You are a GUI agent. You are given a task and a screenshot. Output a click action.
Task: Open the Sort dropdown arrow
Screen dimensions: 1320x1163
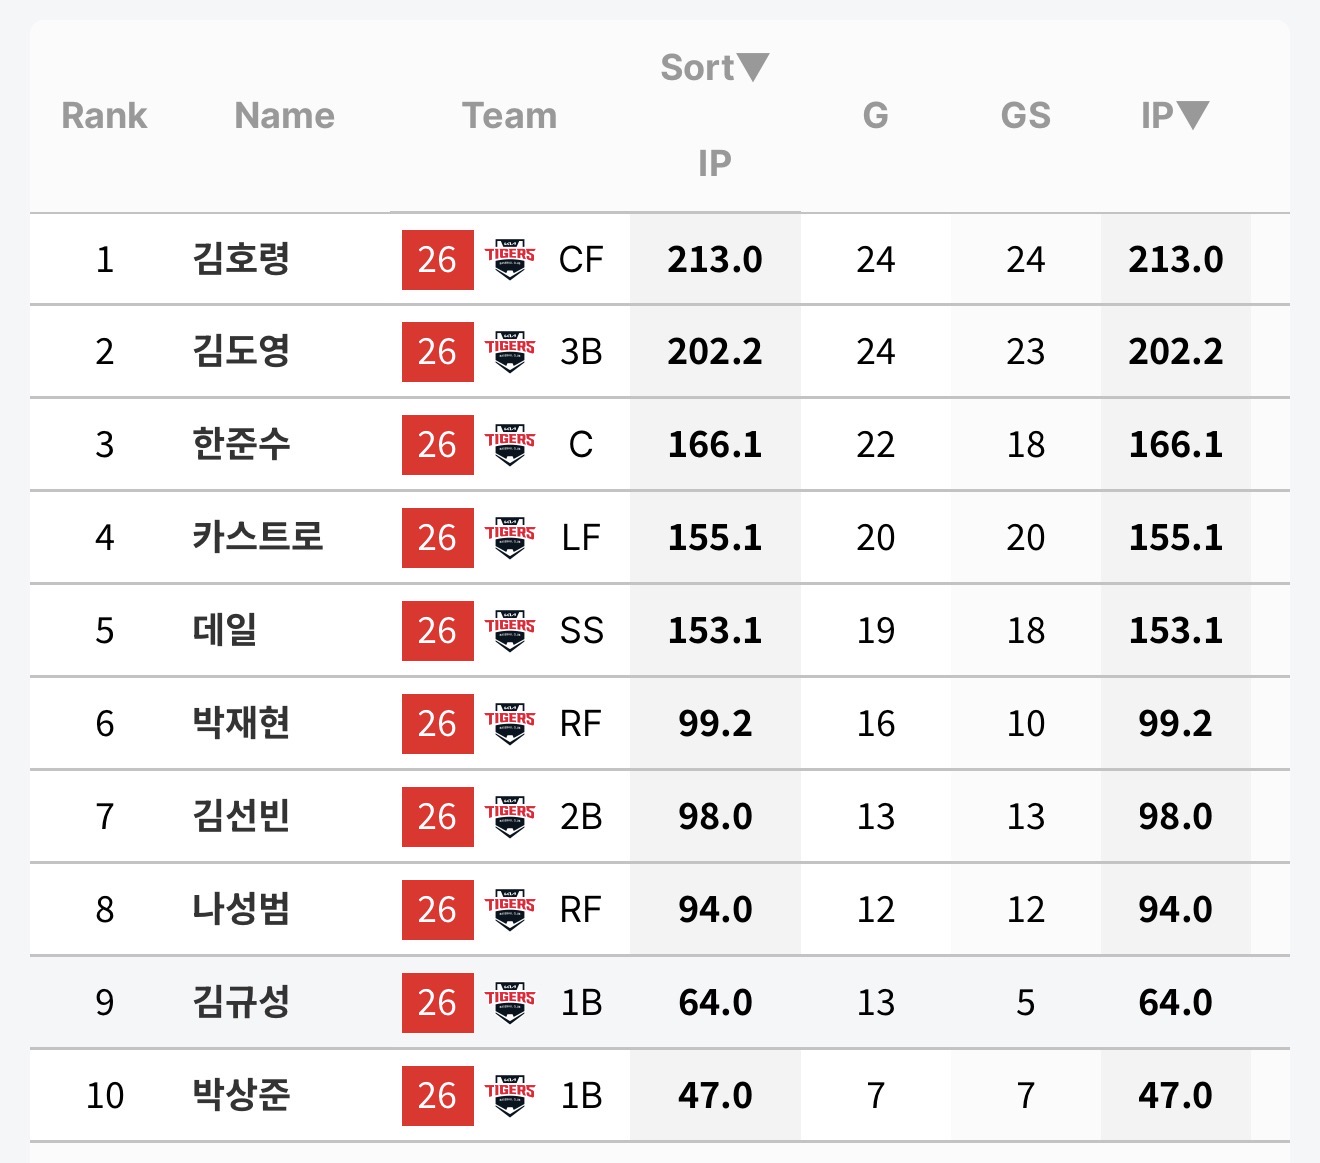click(752, 67)
